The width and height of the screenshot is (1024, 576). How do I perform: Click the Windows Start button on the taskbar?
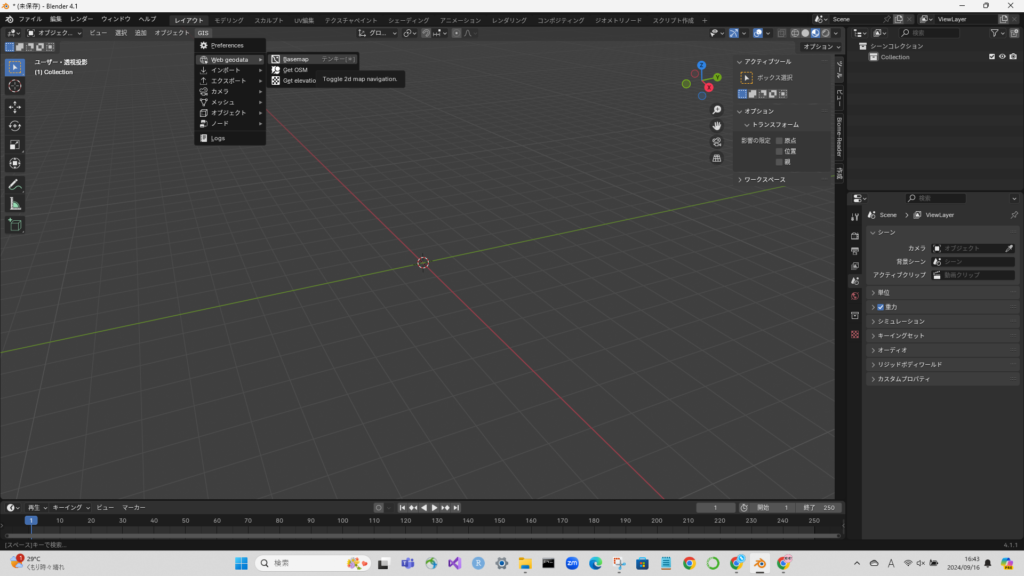pos(241,563)
